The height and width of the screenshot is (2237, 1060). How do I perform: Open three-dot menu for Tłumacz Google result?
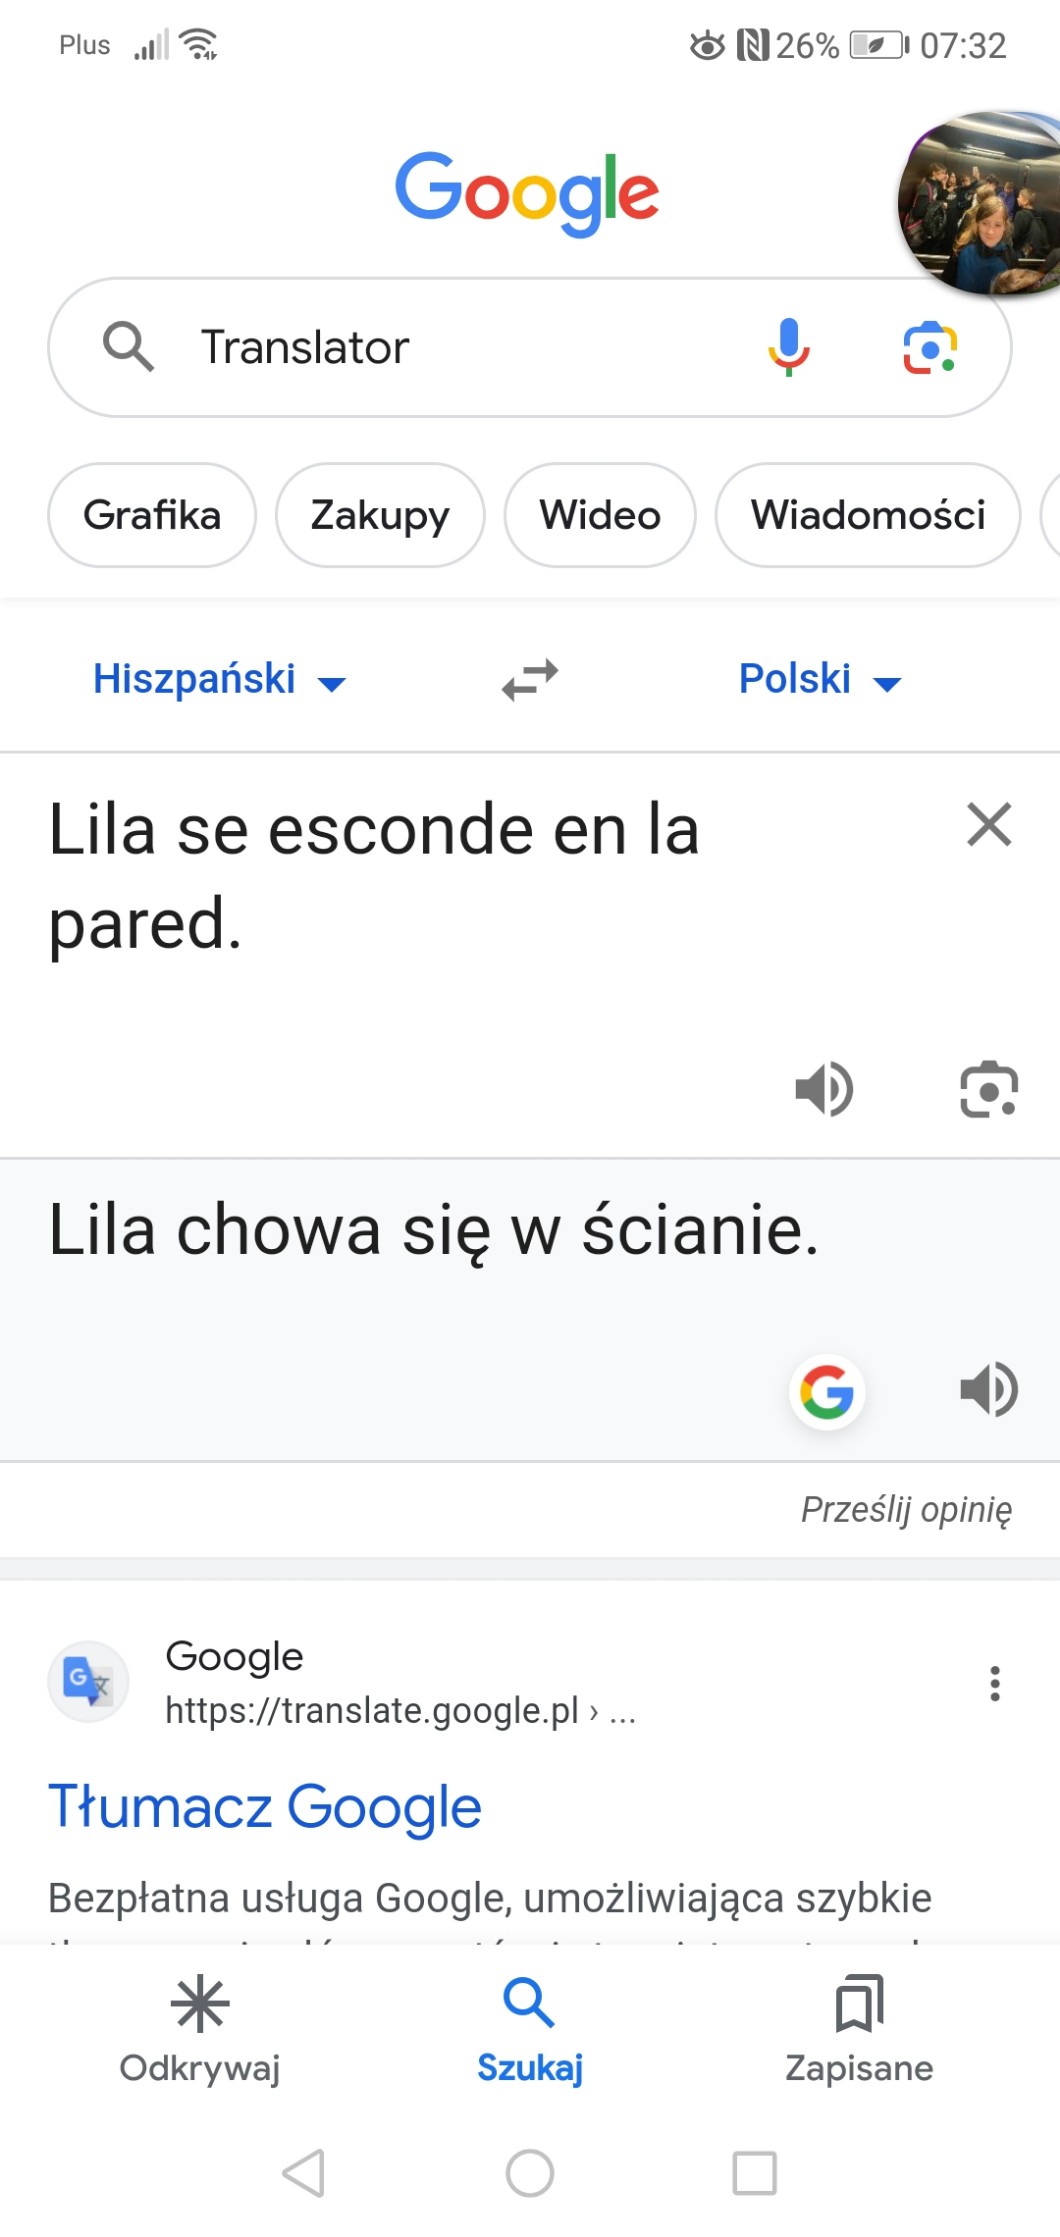(x=994, y=1683)
